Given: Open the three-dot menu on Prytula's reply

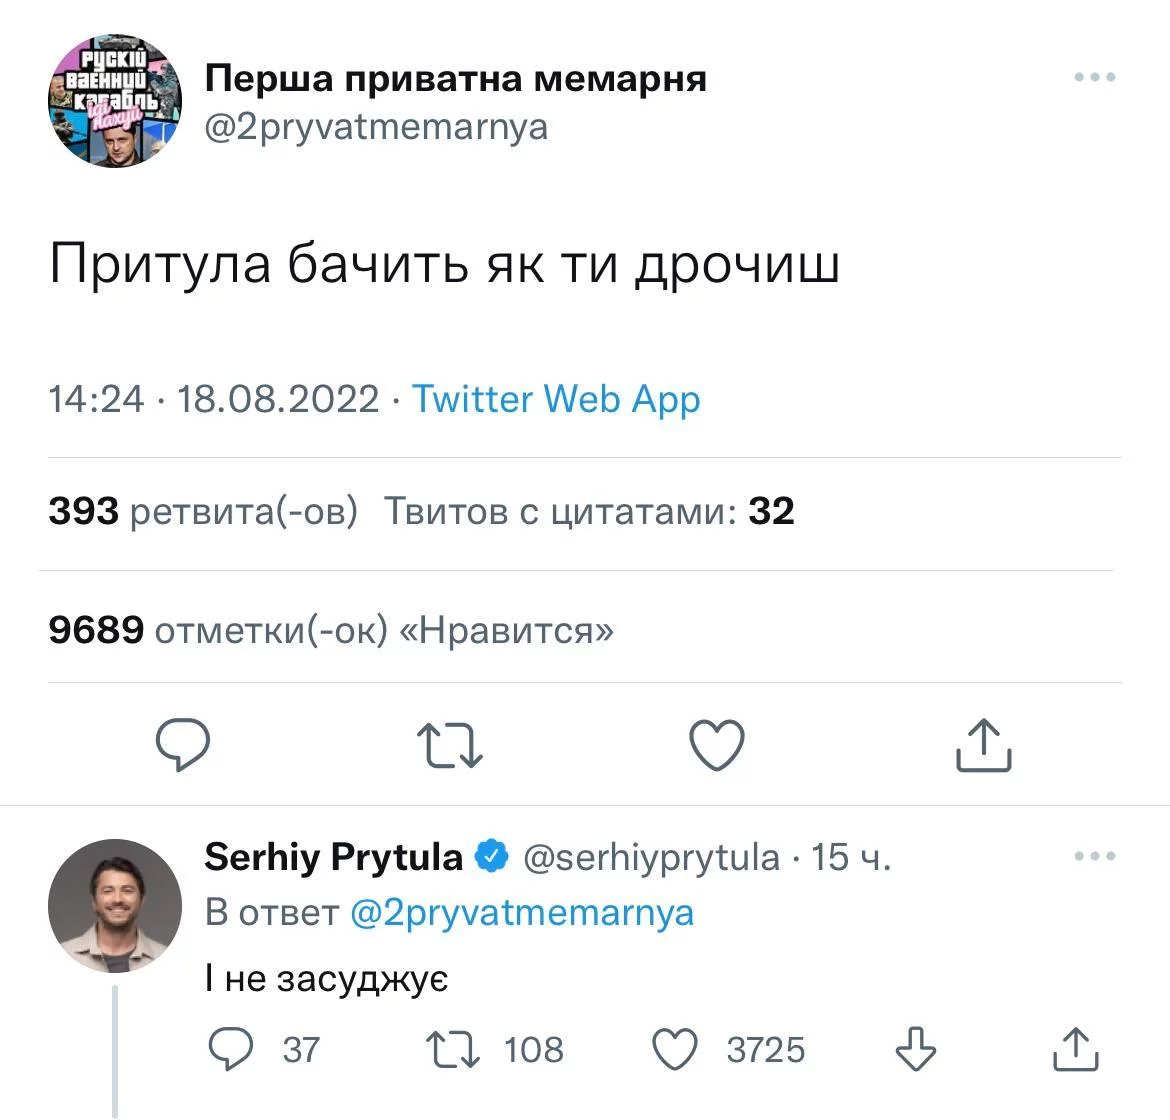Looking at the screenshot, I should 1094,856.
